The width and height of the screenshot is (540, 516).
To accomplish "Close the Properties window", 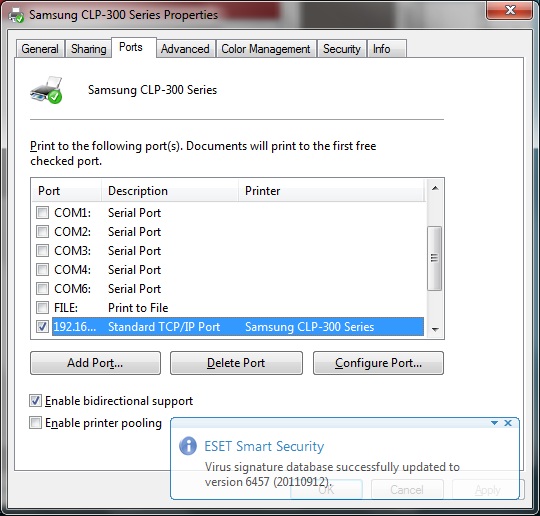I will point(510,10).
